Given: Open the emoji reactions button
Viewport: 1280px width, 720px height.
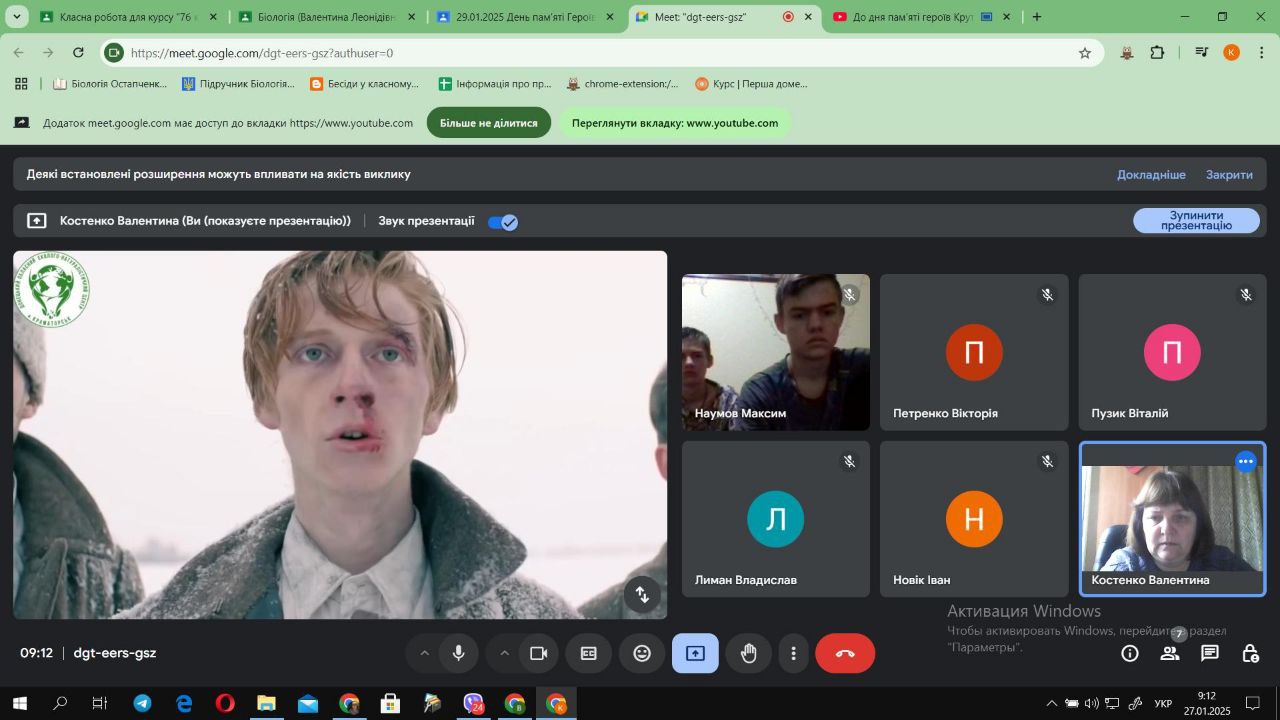Looking at the screenshot, I should [642, 653].
